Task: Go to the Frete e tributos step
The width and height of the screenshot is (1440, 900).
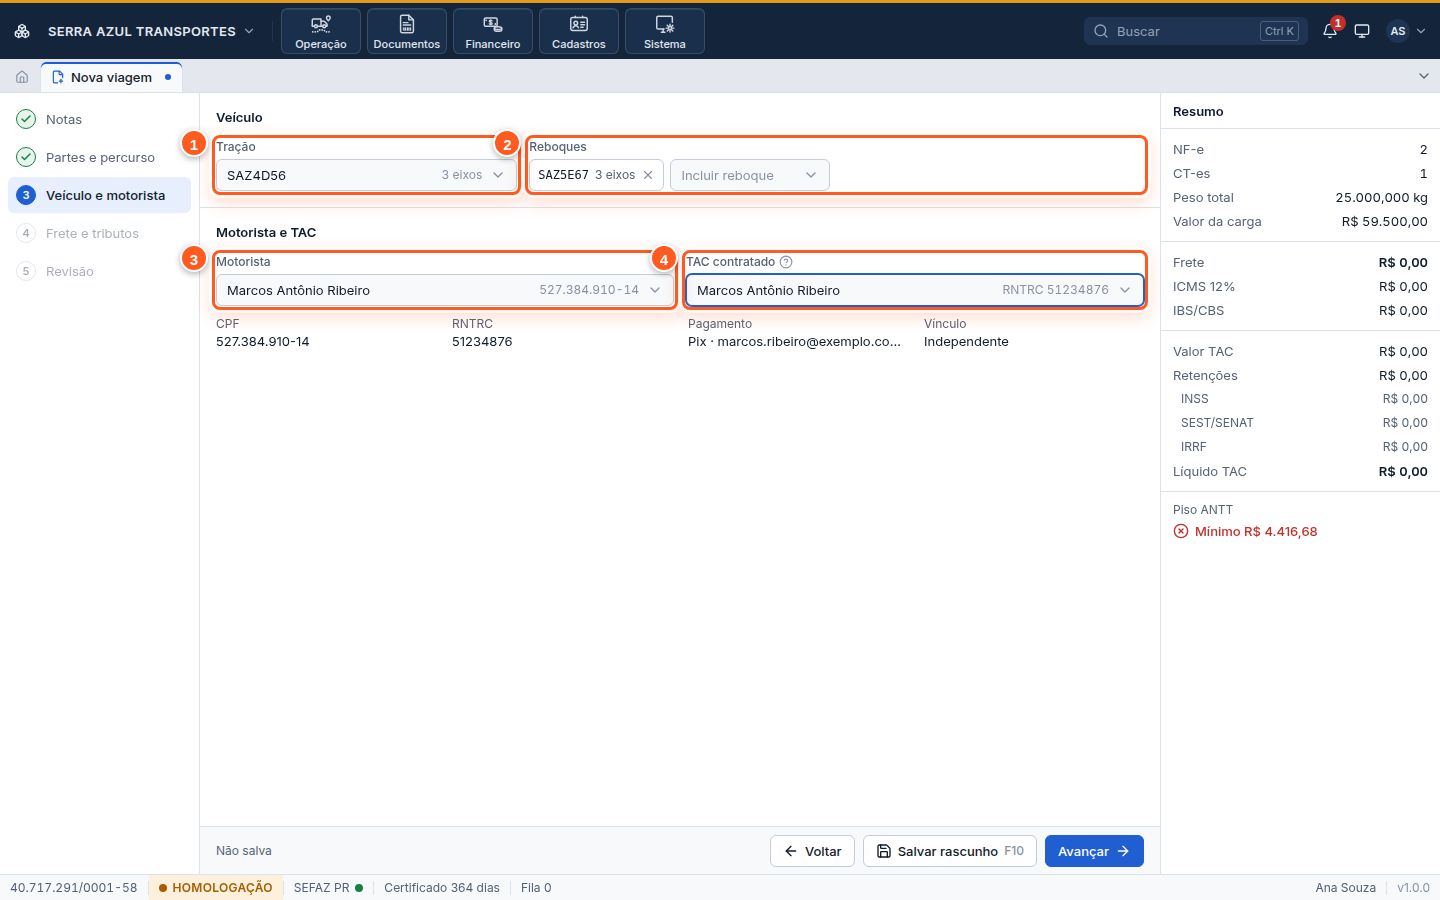Action: point(99,233)
